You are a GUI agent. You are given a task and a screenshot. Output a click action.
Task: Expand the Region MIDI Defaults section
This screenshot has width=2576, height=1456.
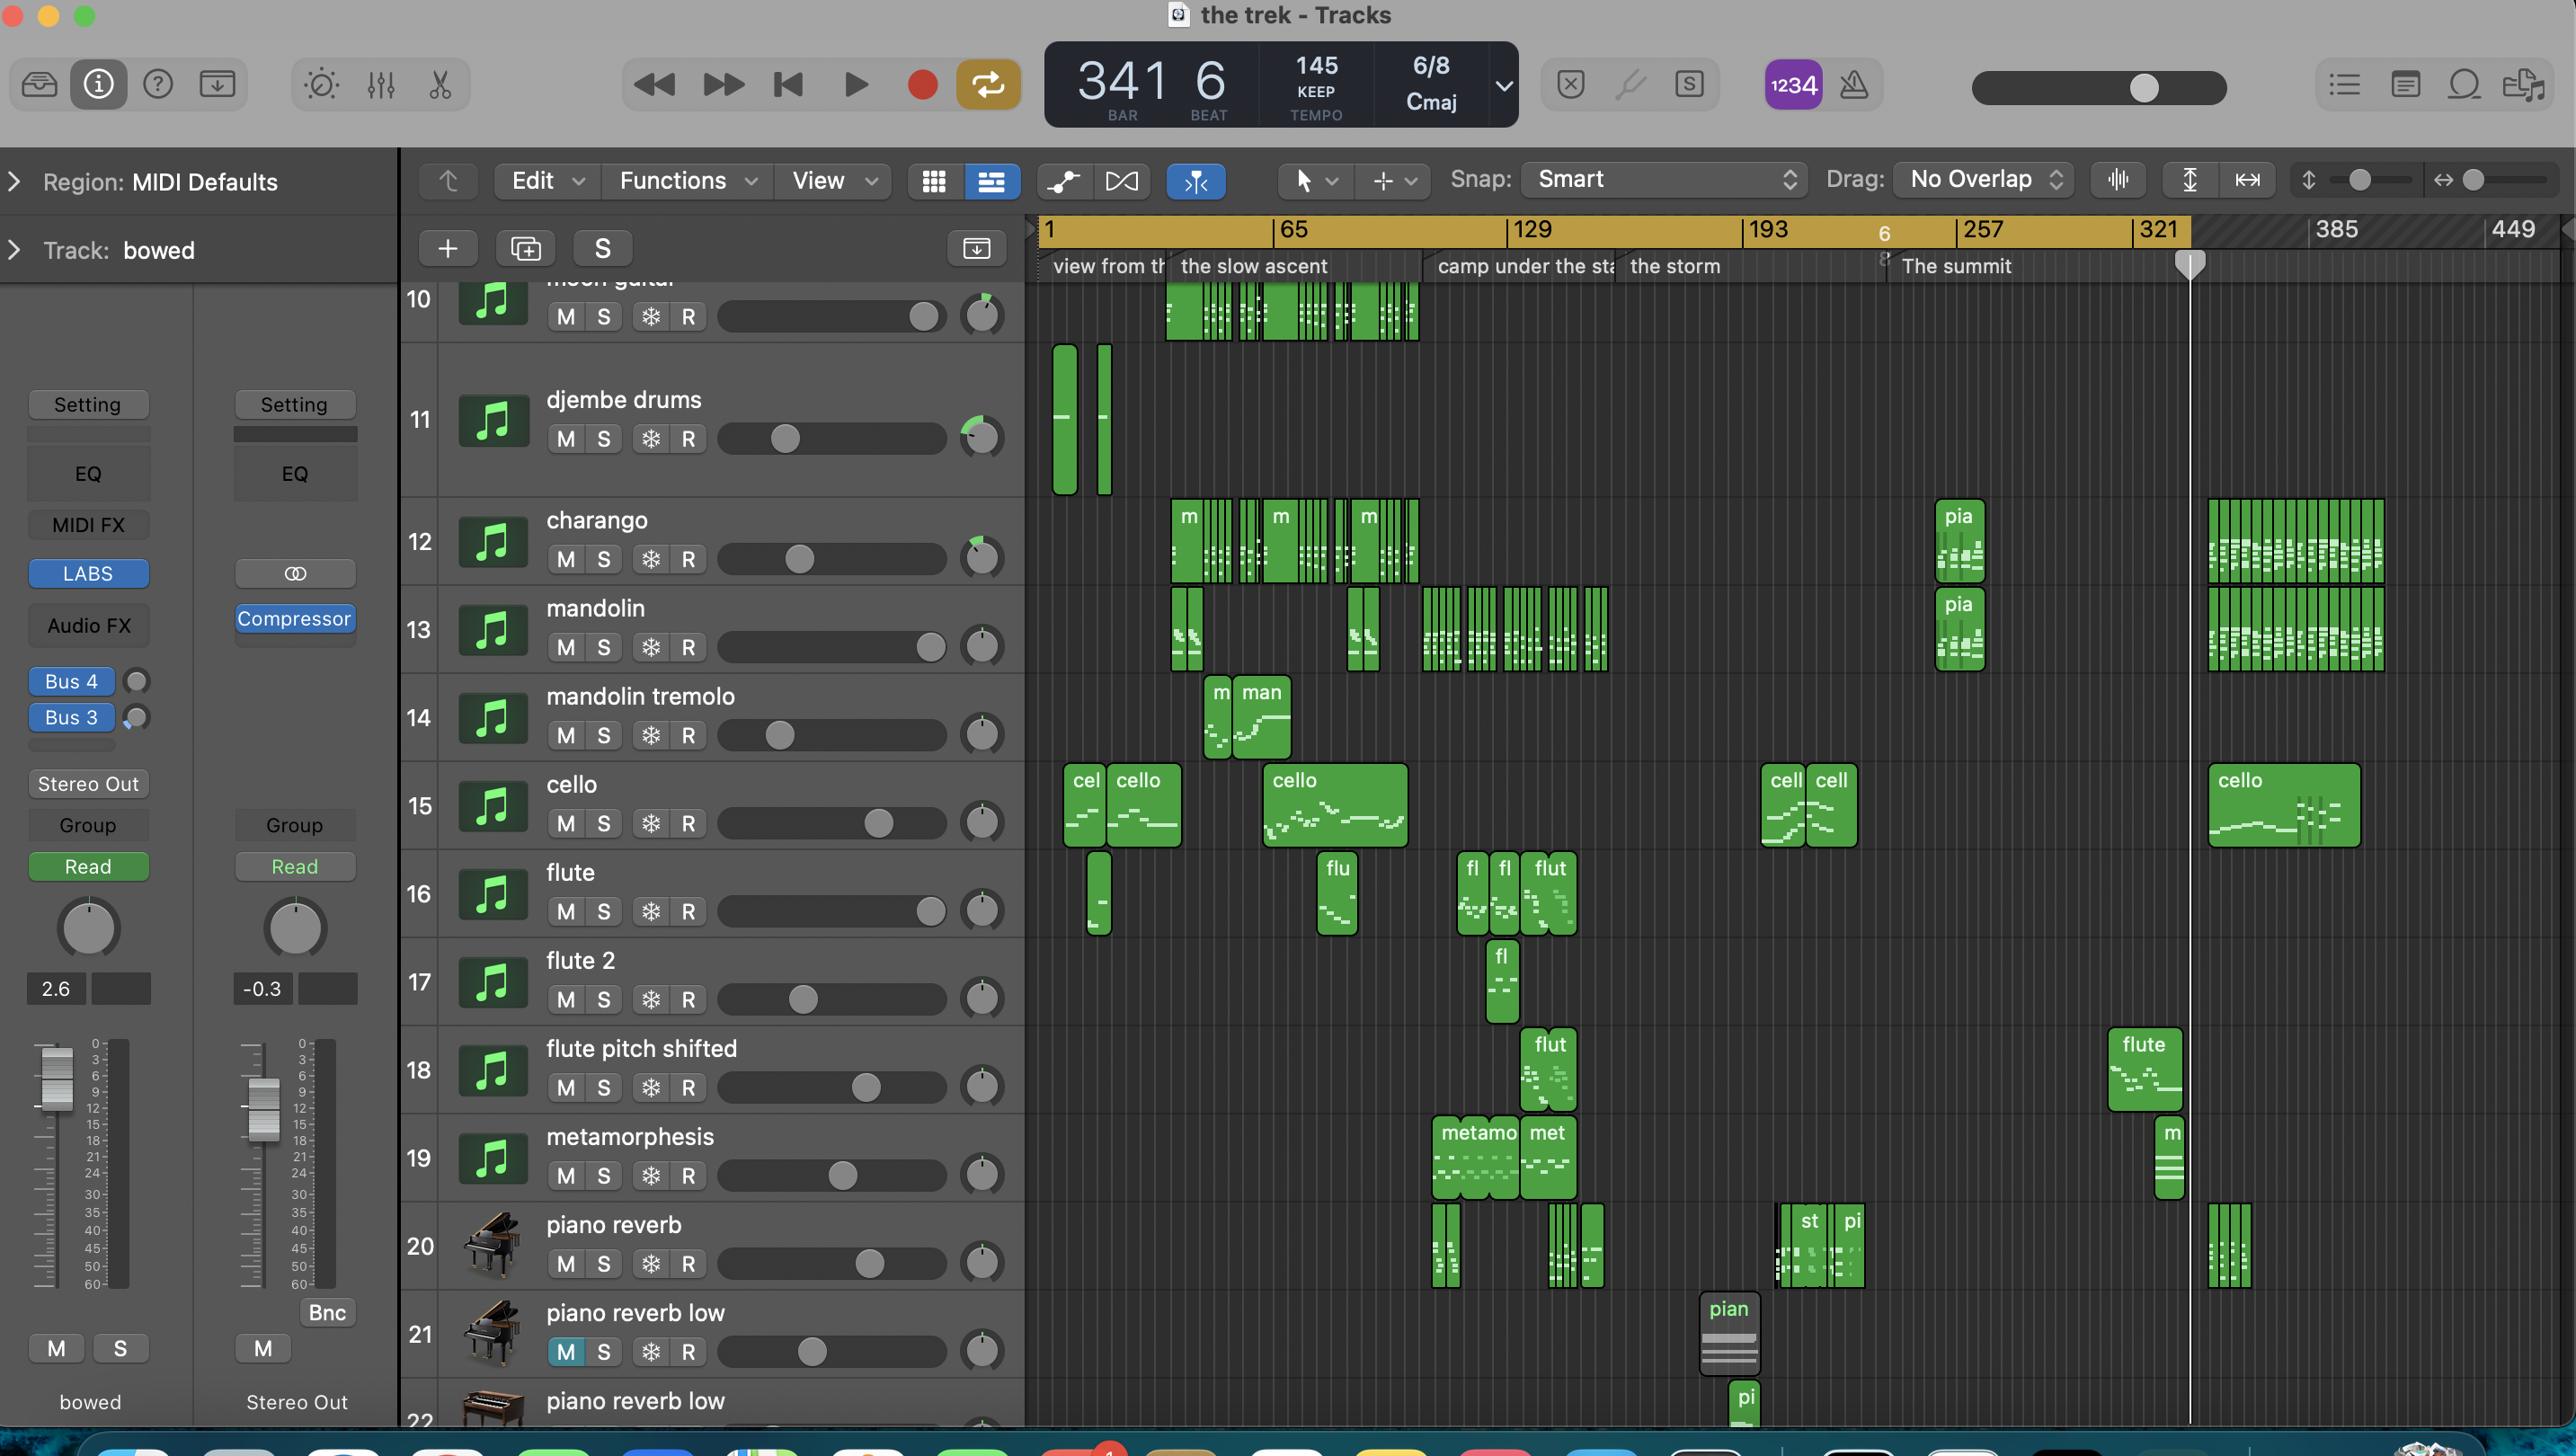pyautogui.click(x=14, y=182)
